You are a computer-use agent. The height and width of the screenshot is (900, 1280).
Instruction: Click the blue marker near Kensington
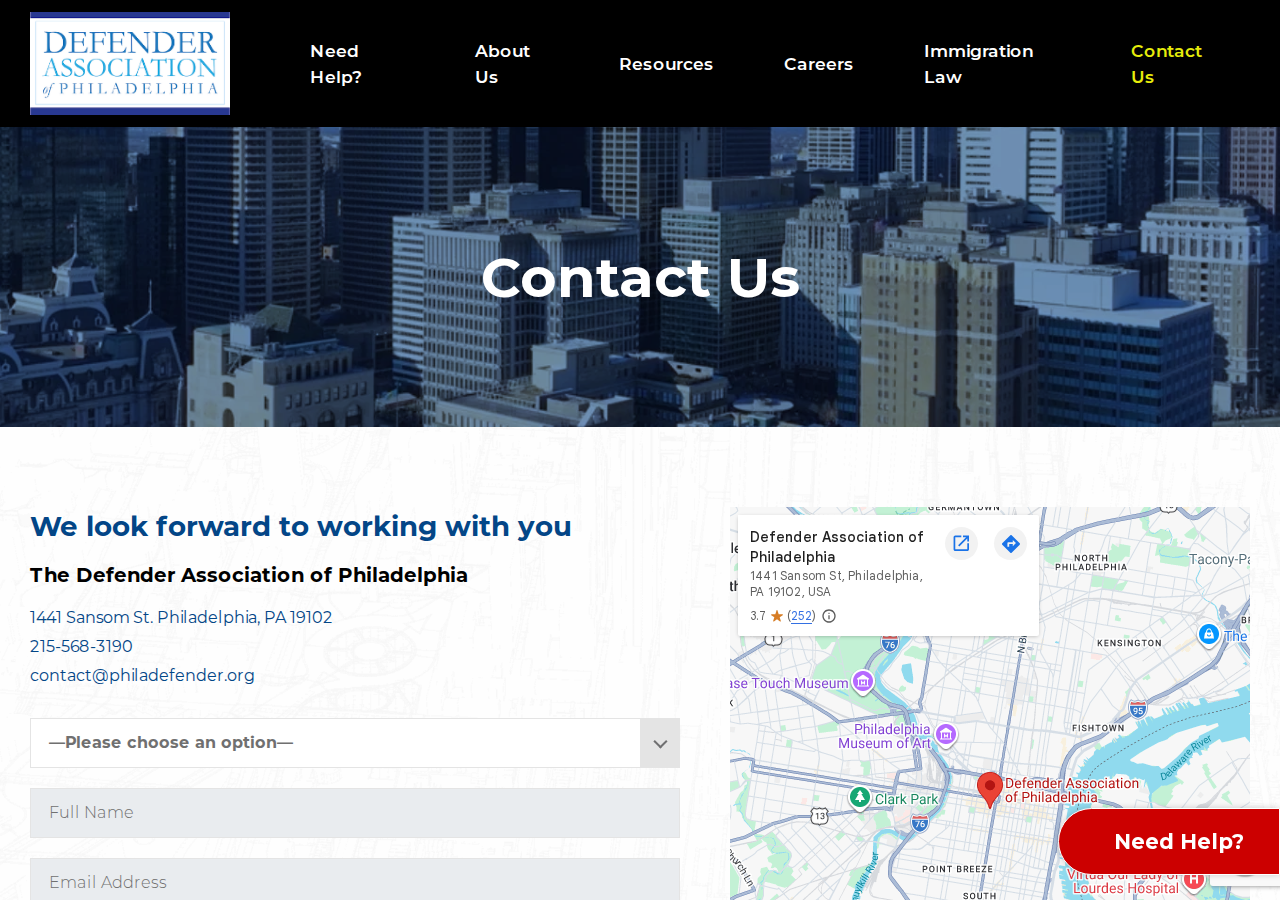1209,634
